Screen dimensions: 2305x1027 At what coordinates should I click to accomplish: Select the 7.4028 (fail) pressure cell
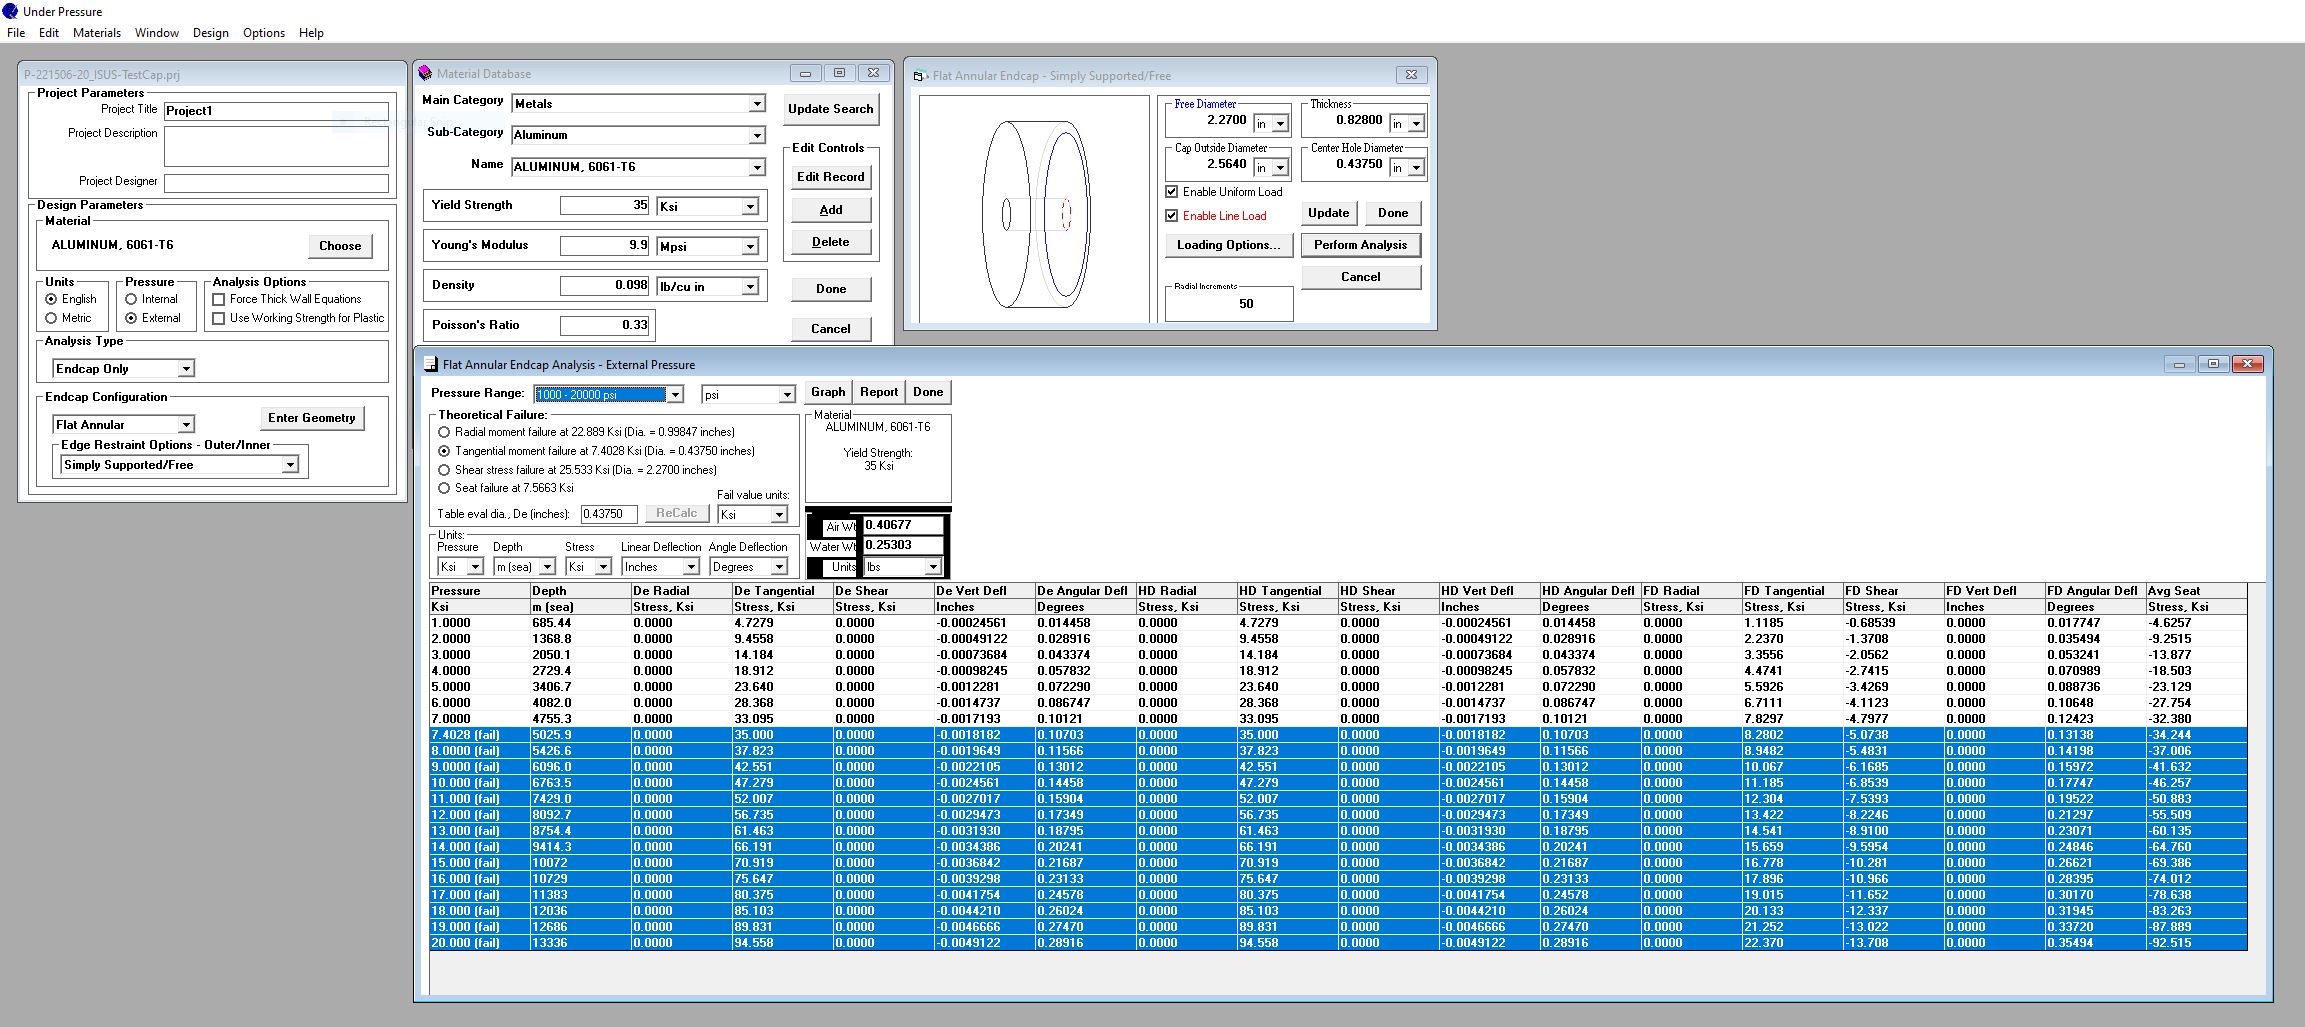pyautogui.click(x=479, y=735)
